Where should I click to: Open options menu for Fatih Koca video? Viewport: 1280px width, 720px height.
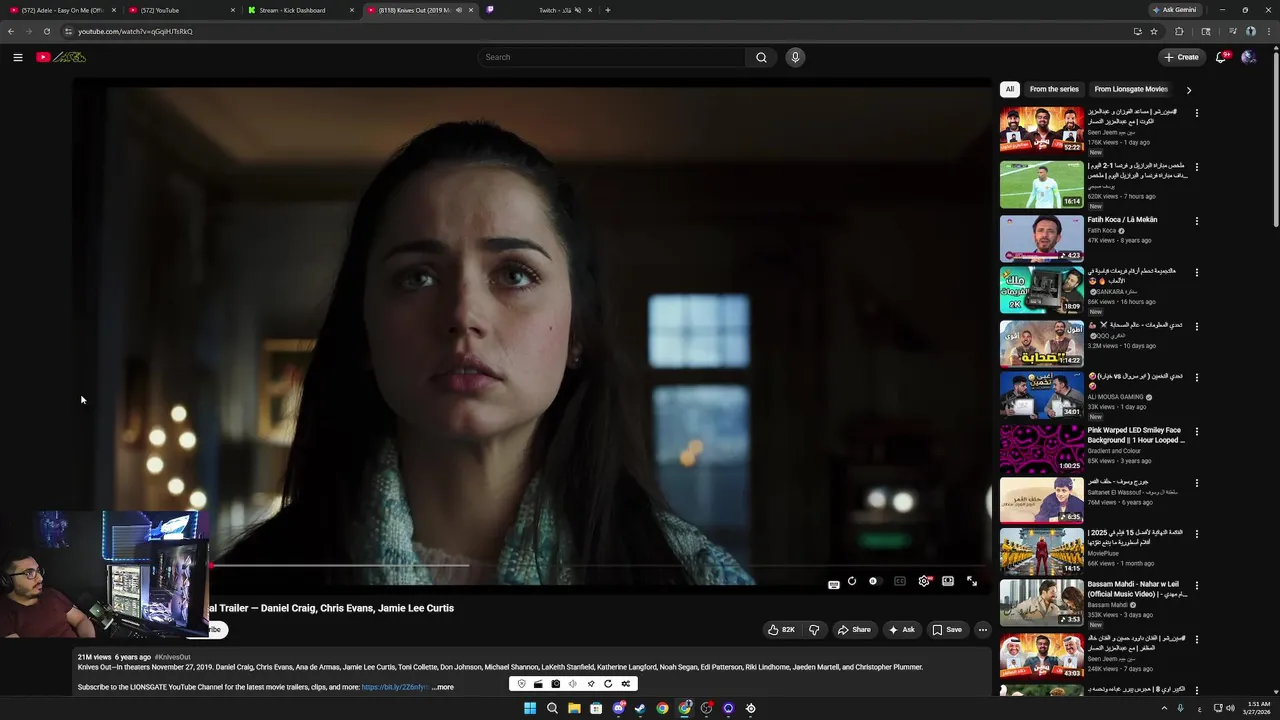coord(1197,221)
